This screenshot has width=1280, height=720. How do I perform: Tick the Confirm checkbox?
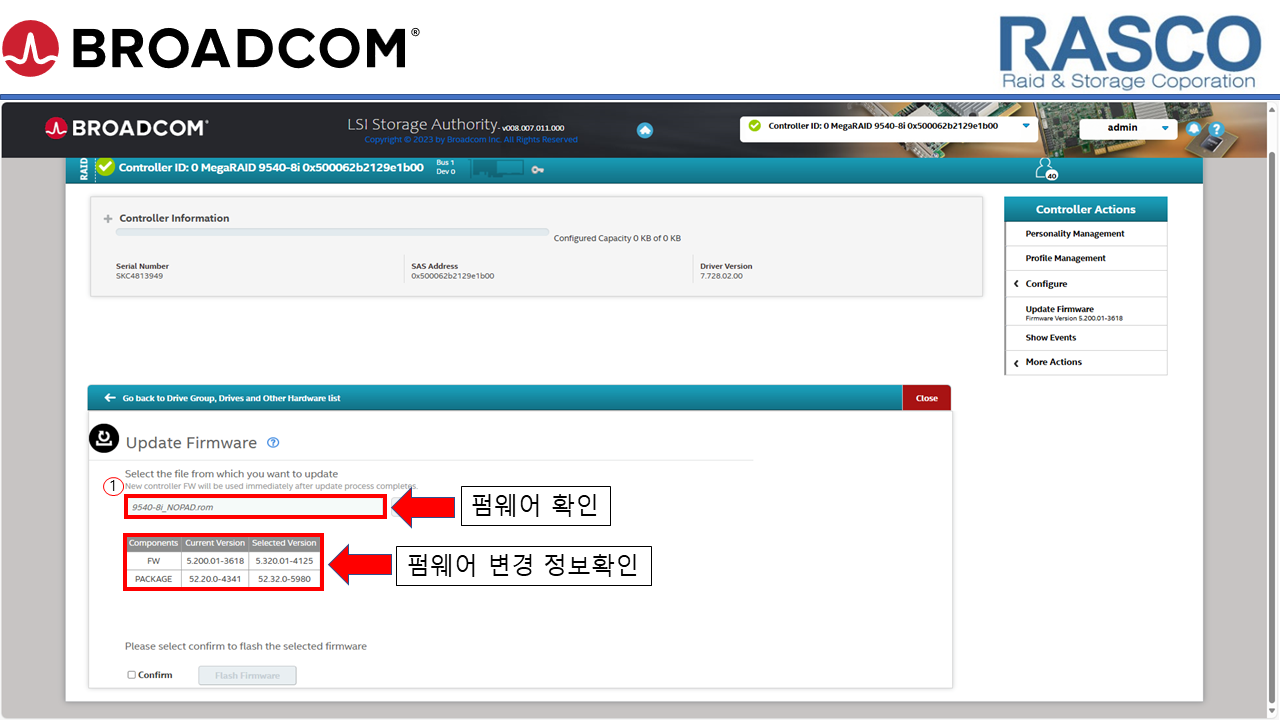click(x=132, y=675)
